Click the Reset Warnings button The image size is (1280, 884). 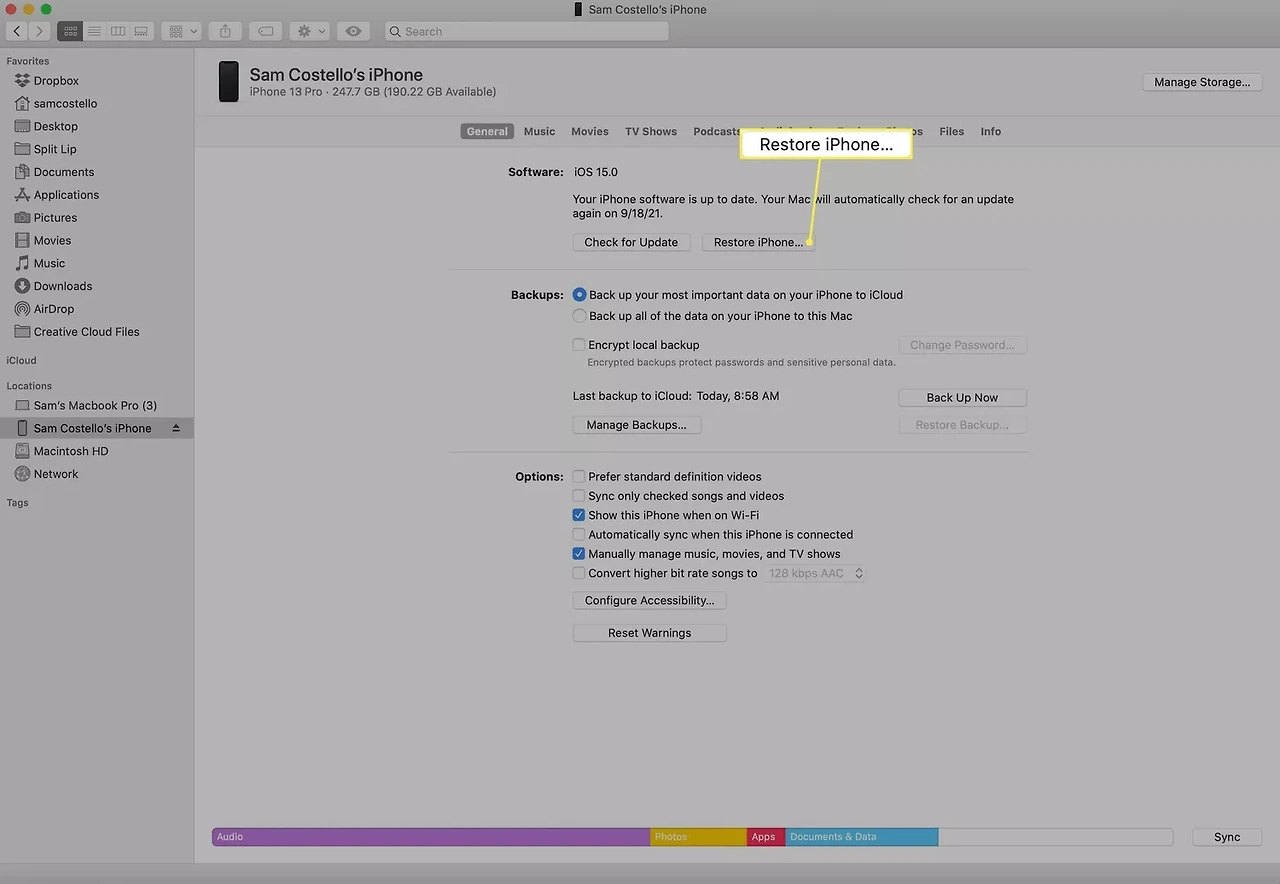649,633
